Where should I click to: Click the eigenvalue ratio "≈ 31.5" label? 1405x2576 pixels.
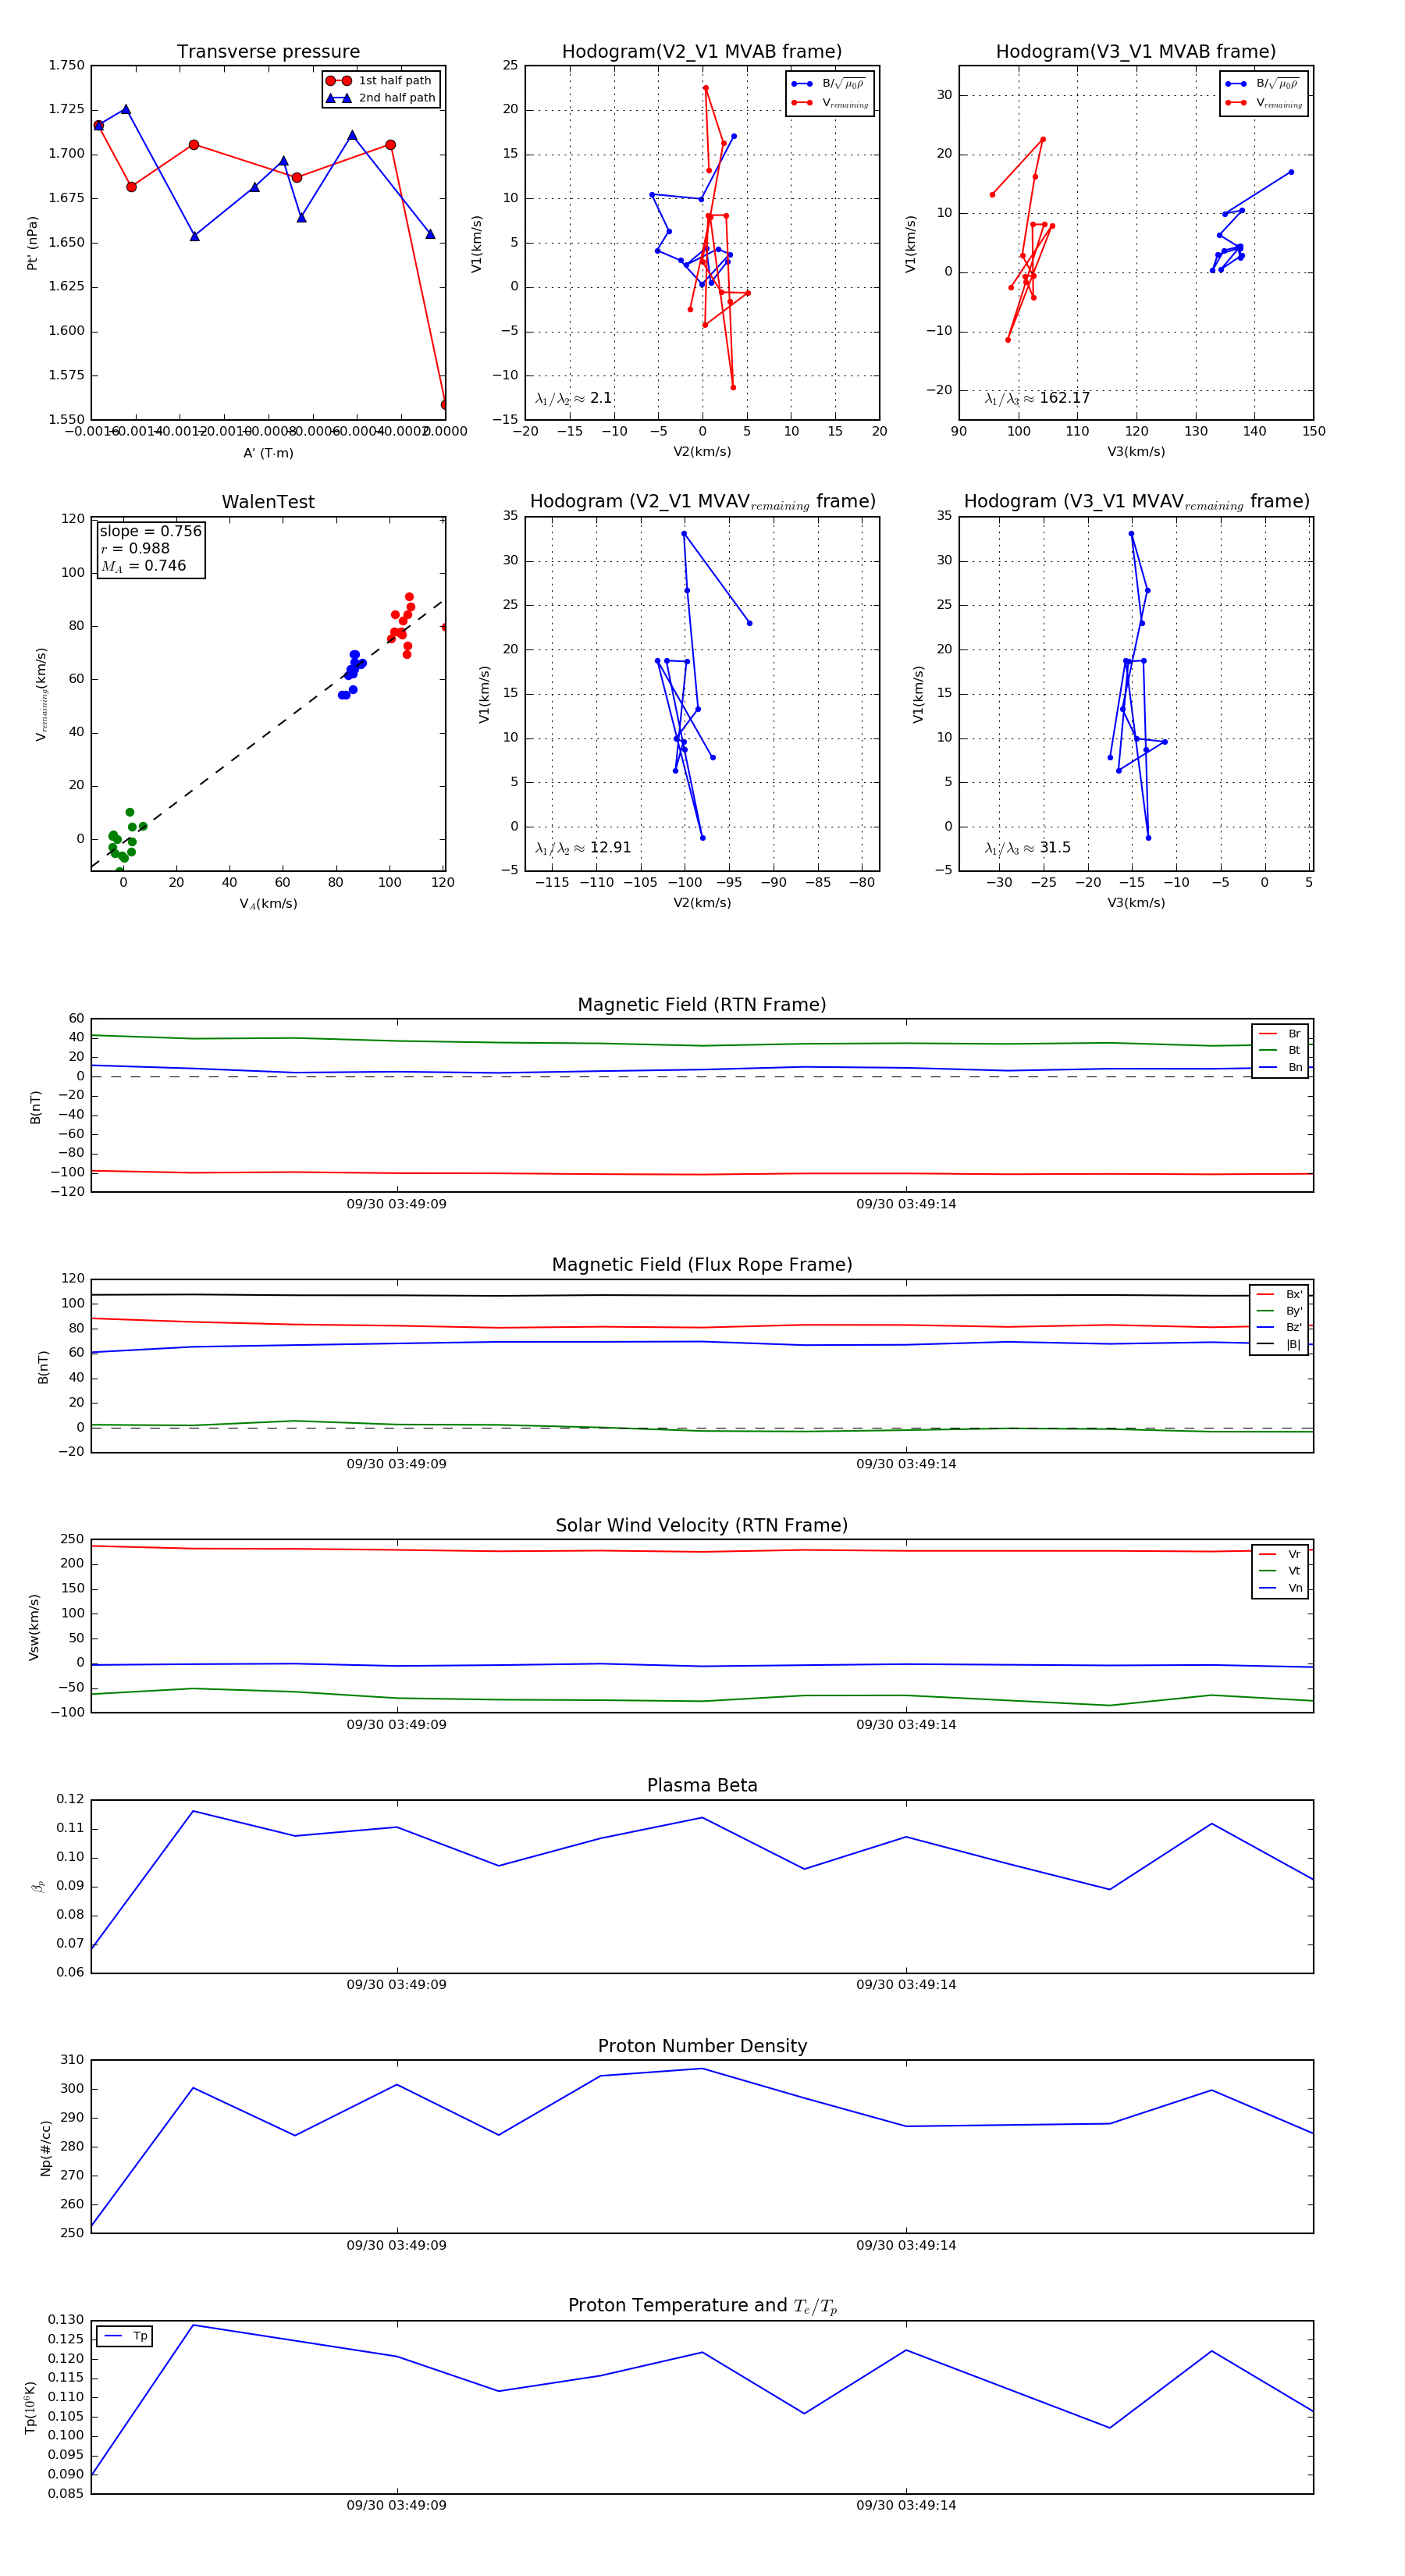1028,848
